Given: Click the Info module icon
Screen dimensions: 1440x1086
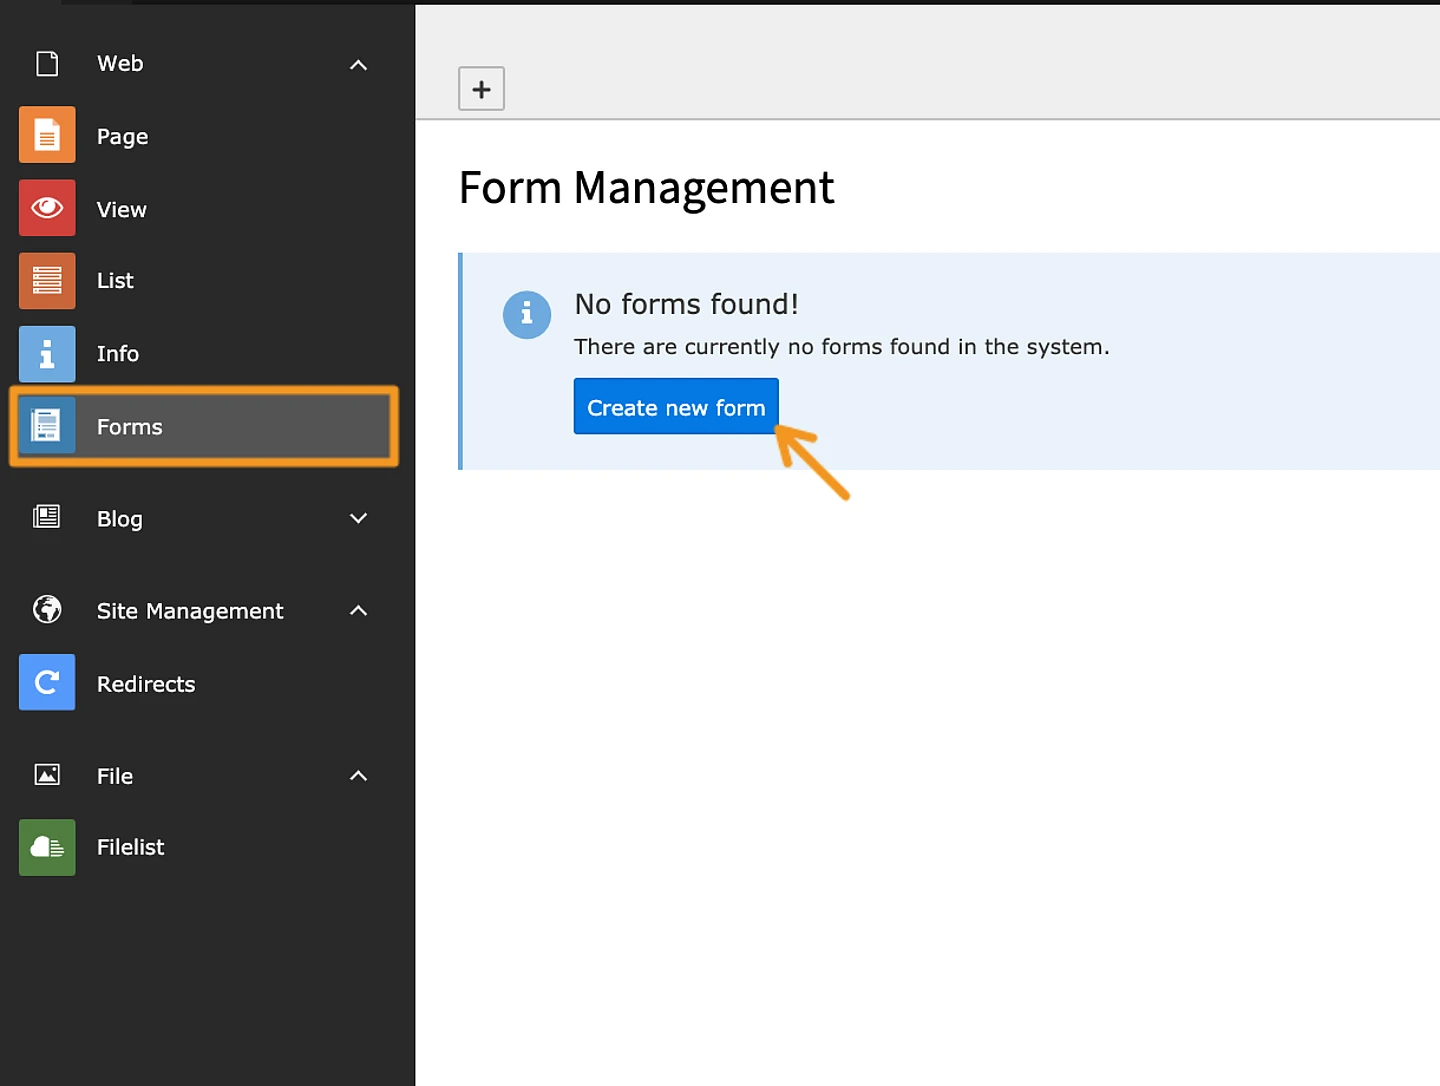Looking at the screenshot, I should click(46, 353).
